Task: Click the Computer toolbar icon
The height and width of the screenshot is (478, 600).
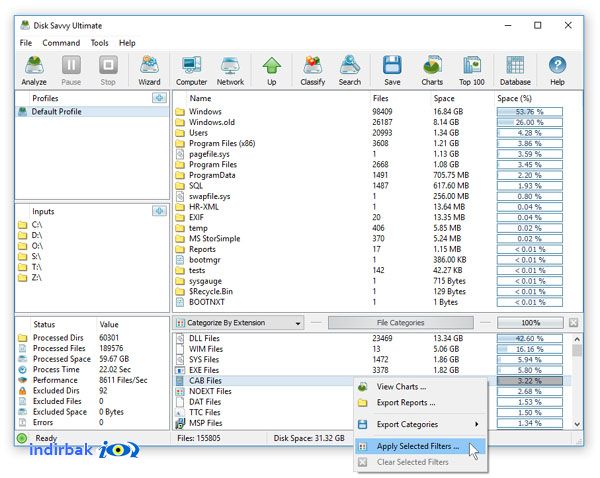Action: click(191, 71)
